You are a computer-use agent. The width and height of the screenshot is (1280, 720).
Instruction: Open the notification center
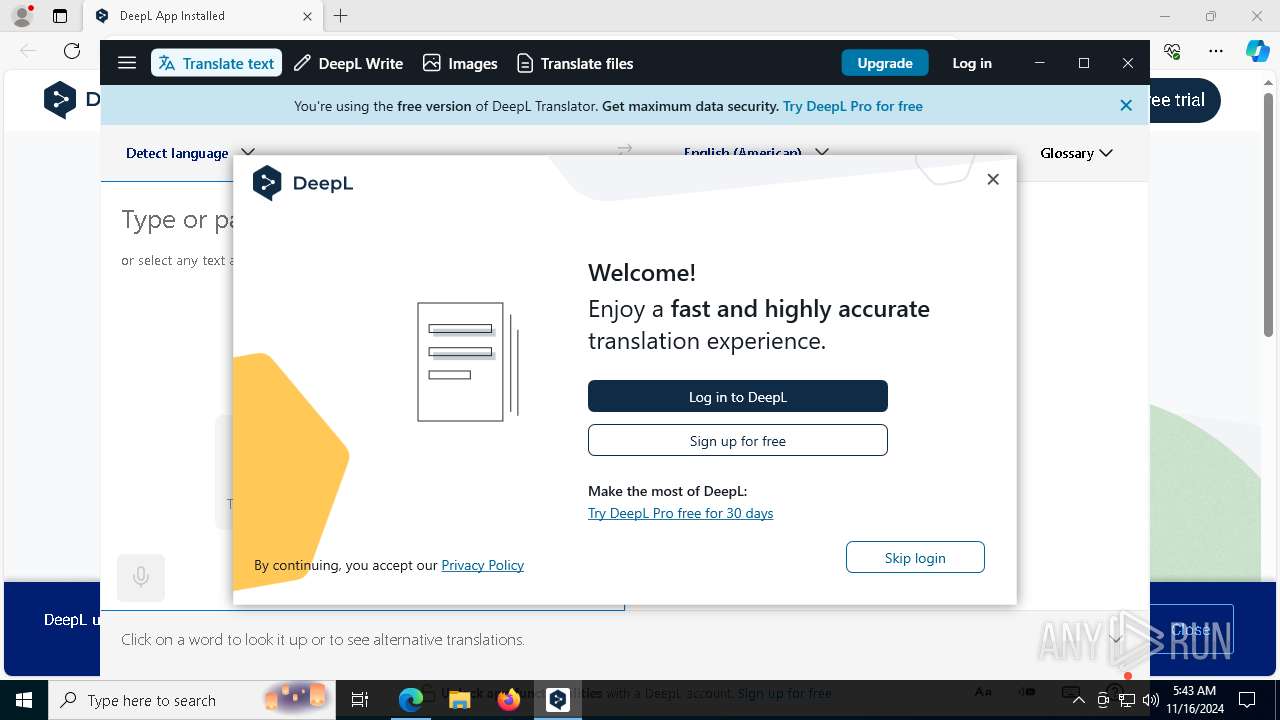tap(1247, 700)
